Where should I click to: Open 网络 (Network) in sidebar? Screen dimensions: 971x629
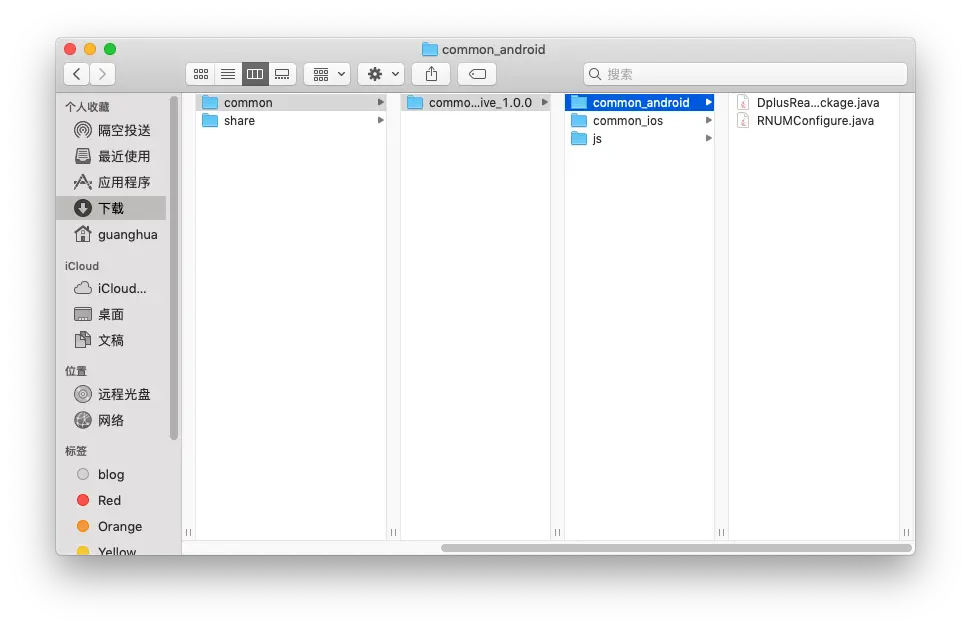coord(111,420)
